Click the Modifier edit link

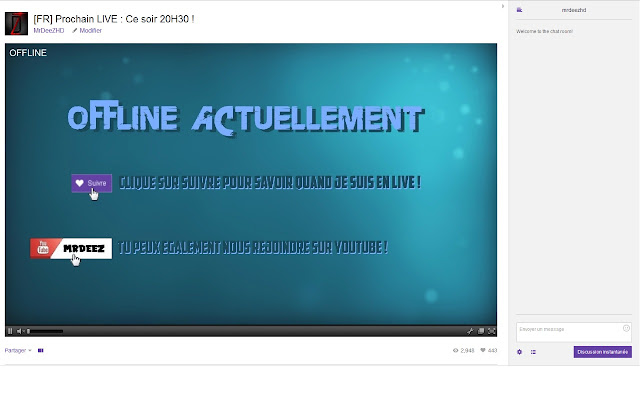87,31
